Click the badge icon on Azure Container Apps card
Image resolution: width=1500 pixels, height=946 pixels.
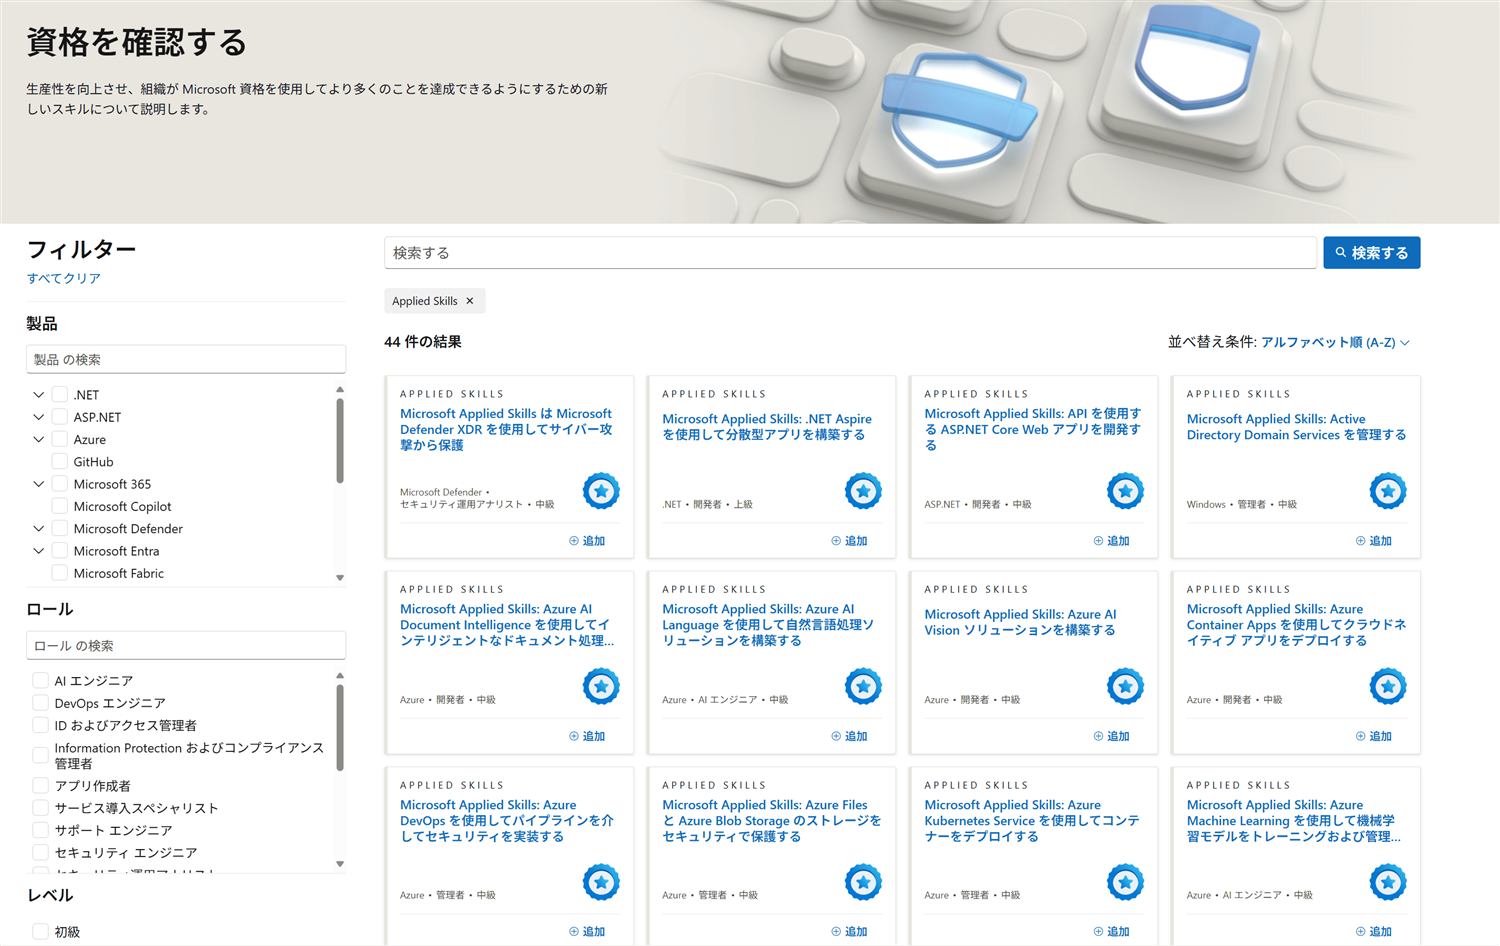[x=1388, y=687]
